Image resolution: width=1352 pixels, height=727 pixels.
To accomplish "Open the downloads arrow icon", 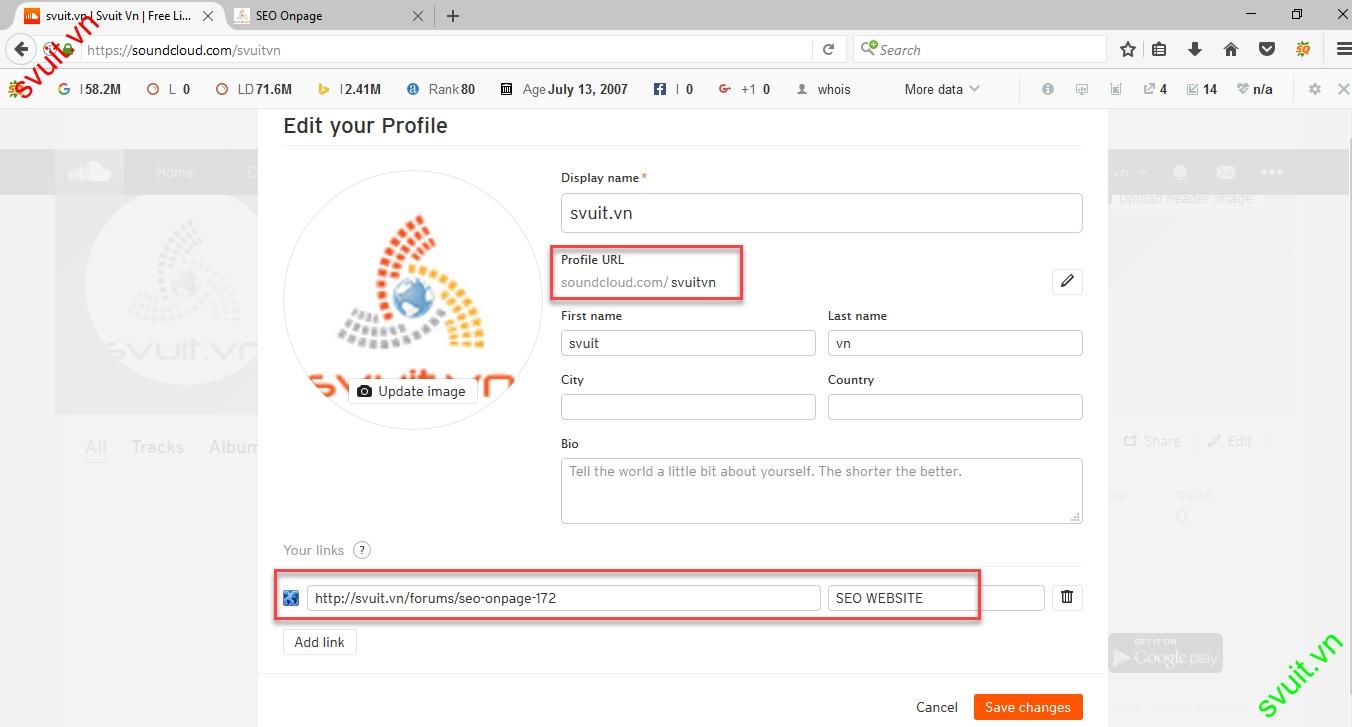I will (x=1194, y=49).
